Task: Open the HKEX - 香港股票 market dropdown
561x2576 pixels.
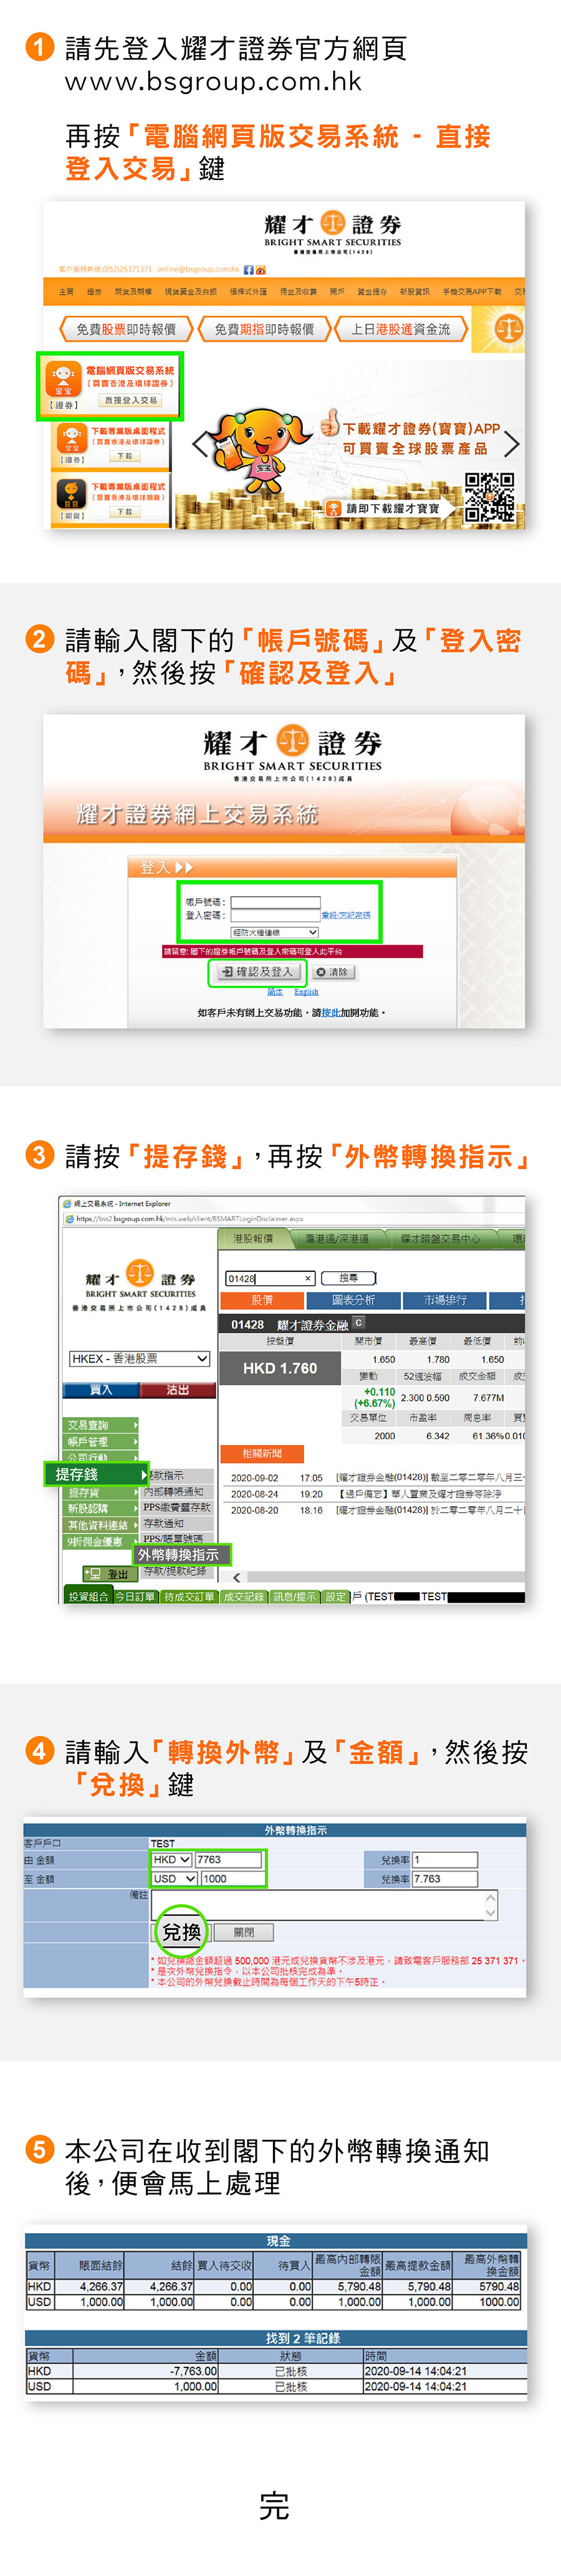Action: 140,1358
